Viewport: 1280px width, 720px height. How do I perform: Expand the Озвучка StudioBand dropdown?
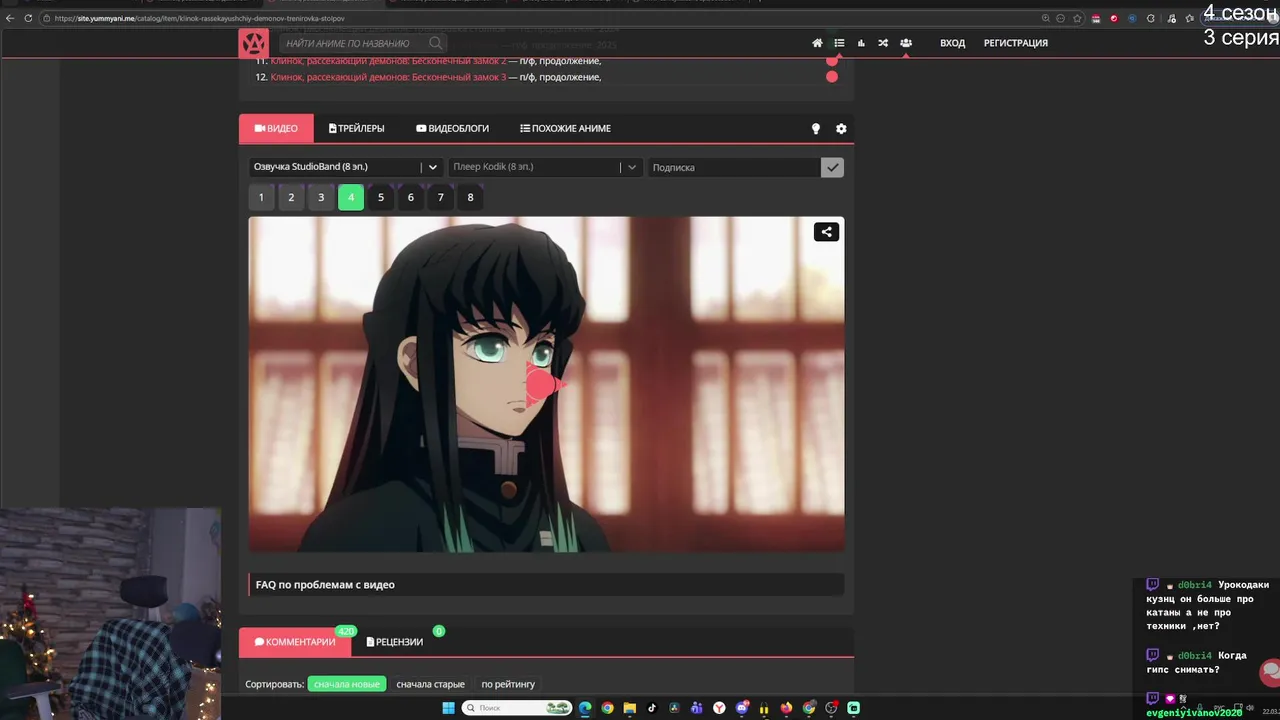pos(346,167)
